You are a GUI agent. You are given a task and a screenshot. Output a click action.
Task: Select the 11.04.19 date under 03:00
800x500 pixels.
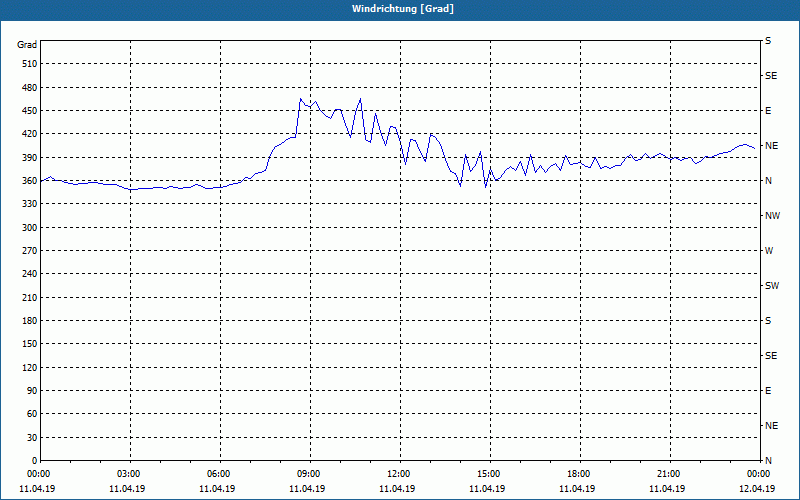pos(127,489)
